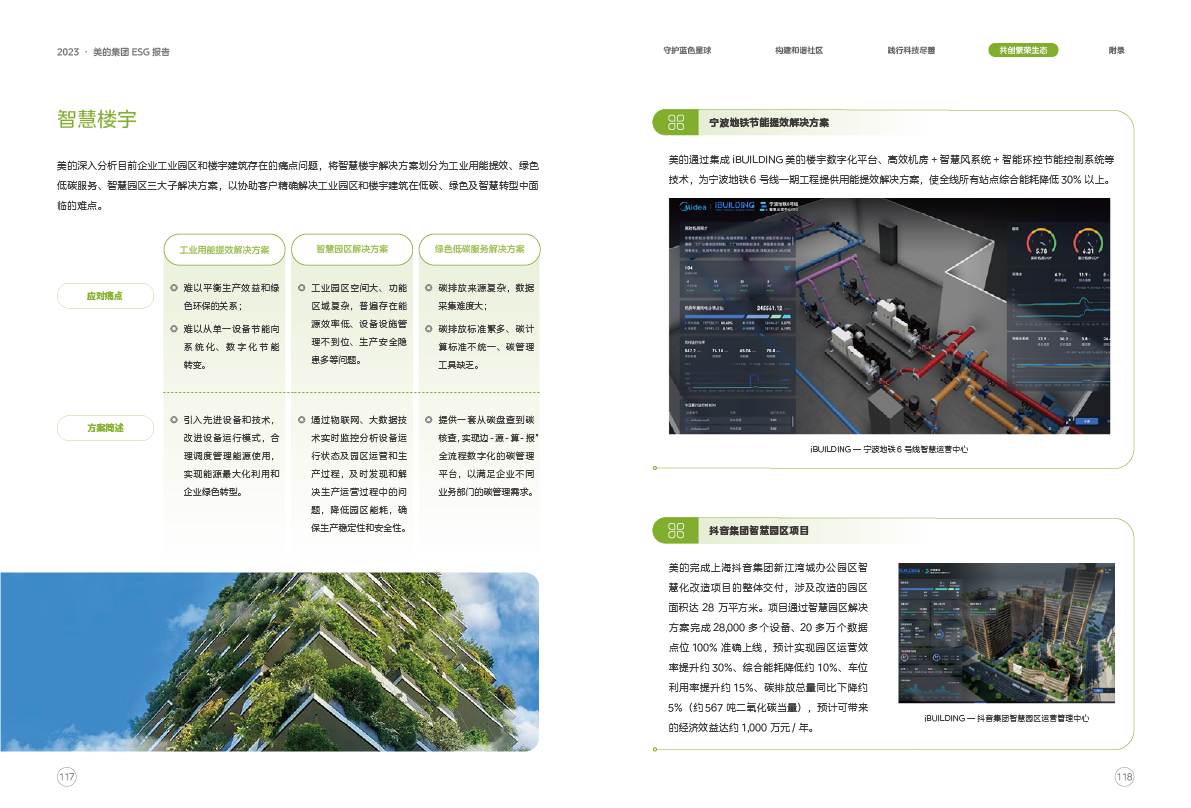Select the first tab in the top navigation
The width and height of the screenshot is (1191, 808).
coord(687,50)
